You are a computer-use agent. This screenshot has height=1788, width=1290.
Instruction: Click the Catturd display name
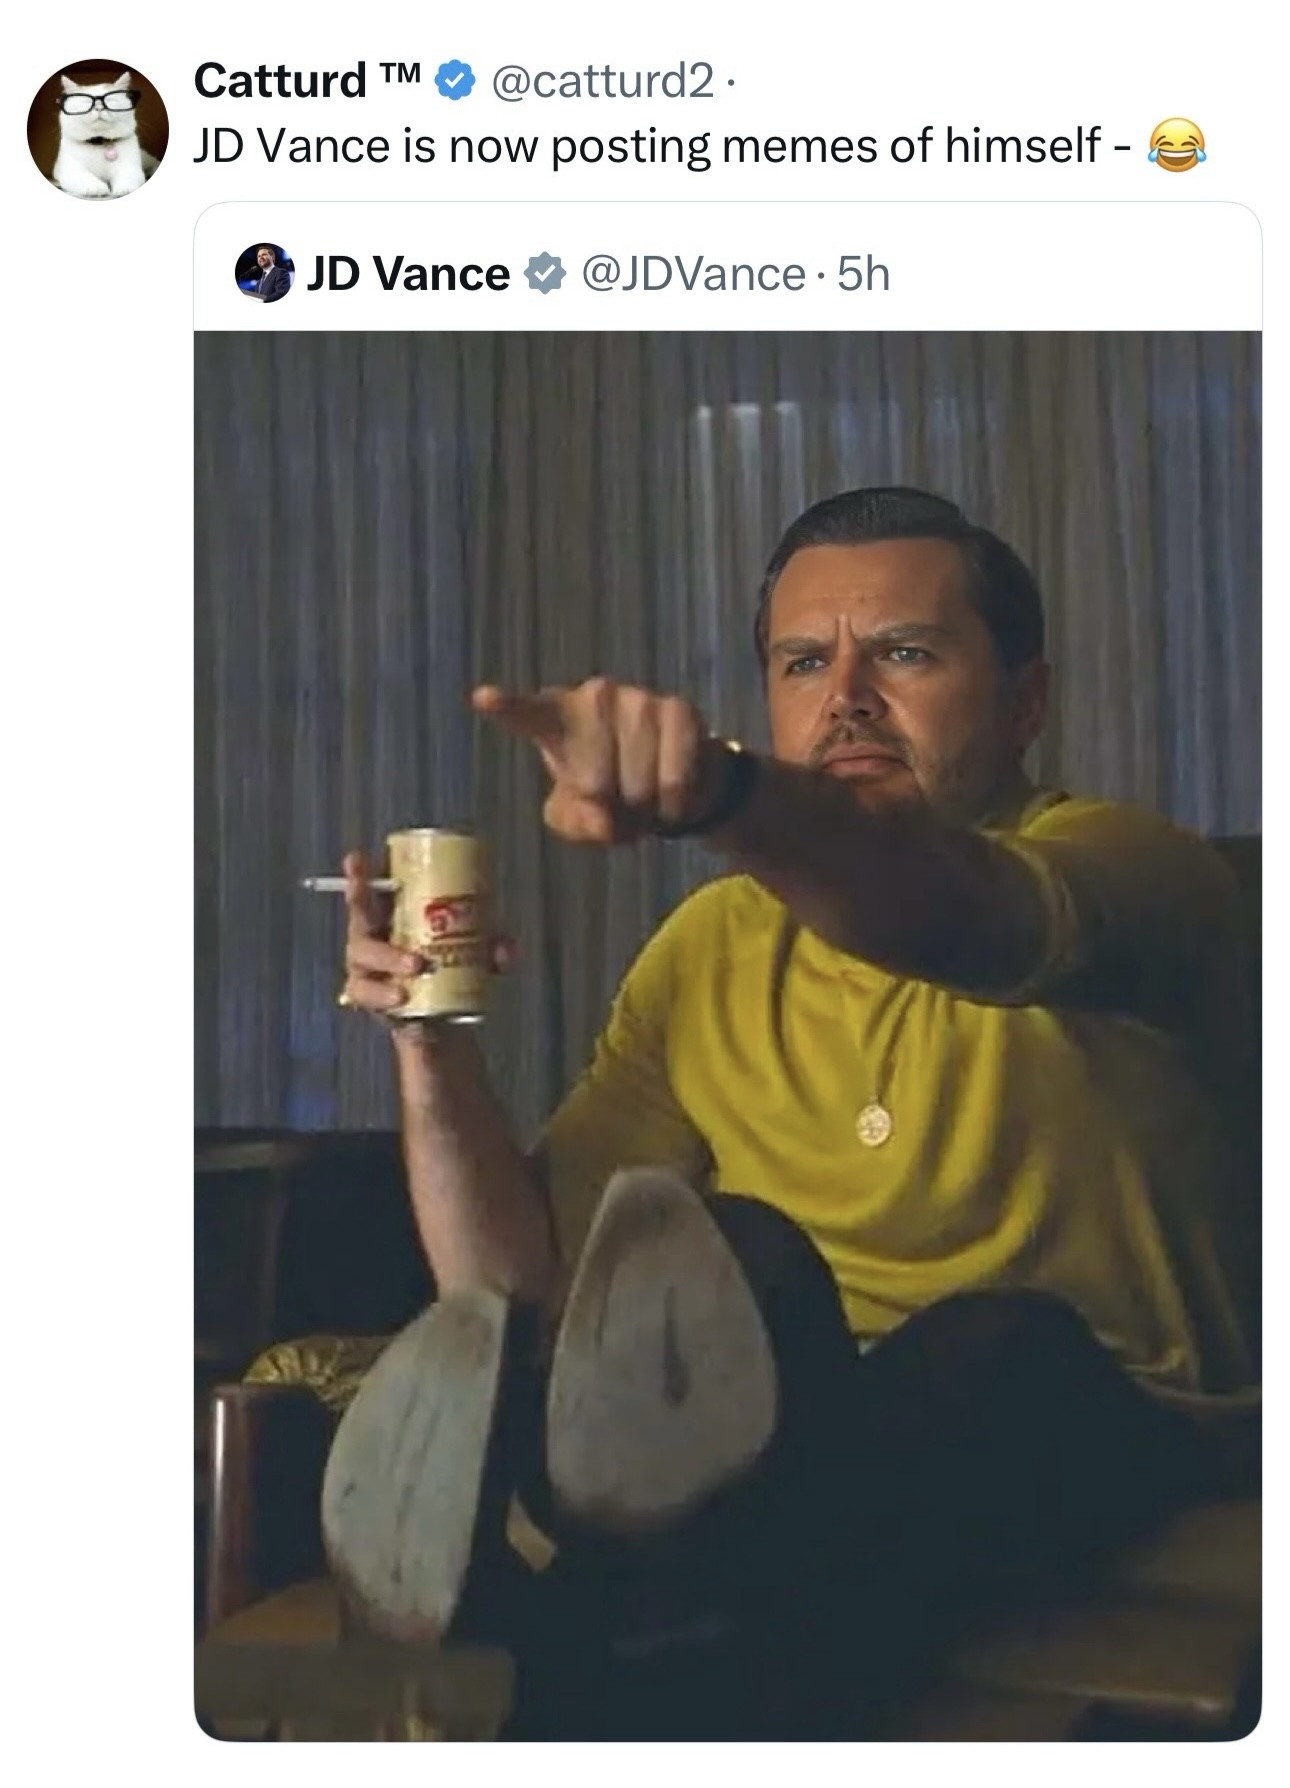point(280,81)
